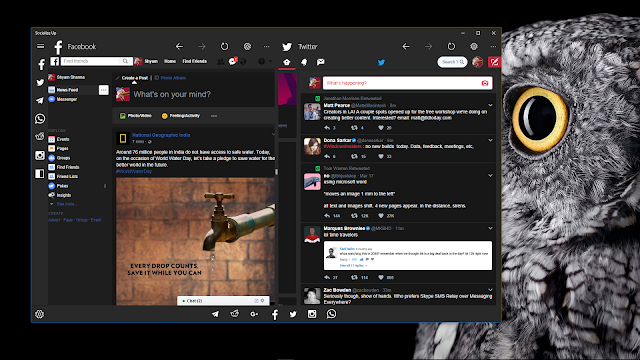Select Facebook icon in left sidebar
The height and width of the screenshot is (360, 640).
(x=41, y=64)
